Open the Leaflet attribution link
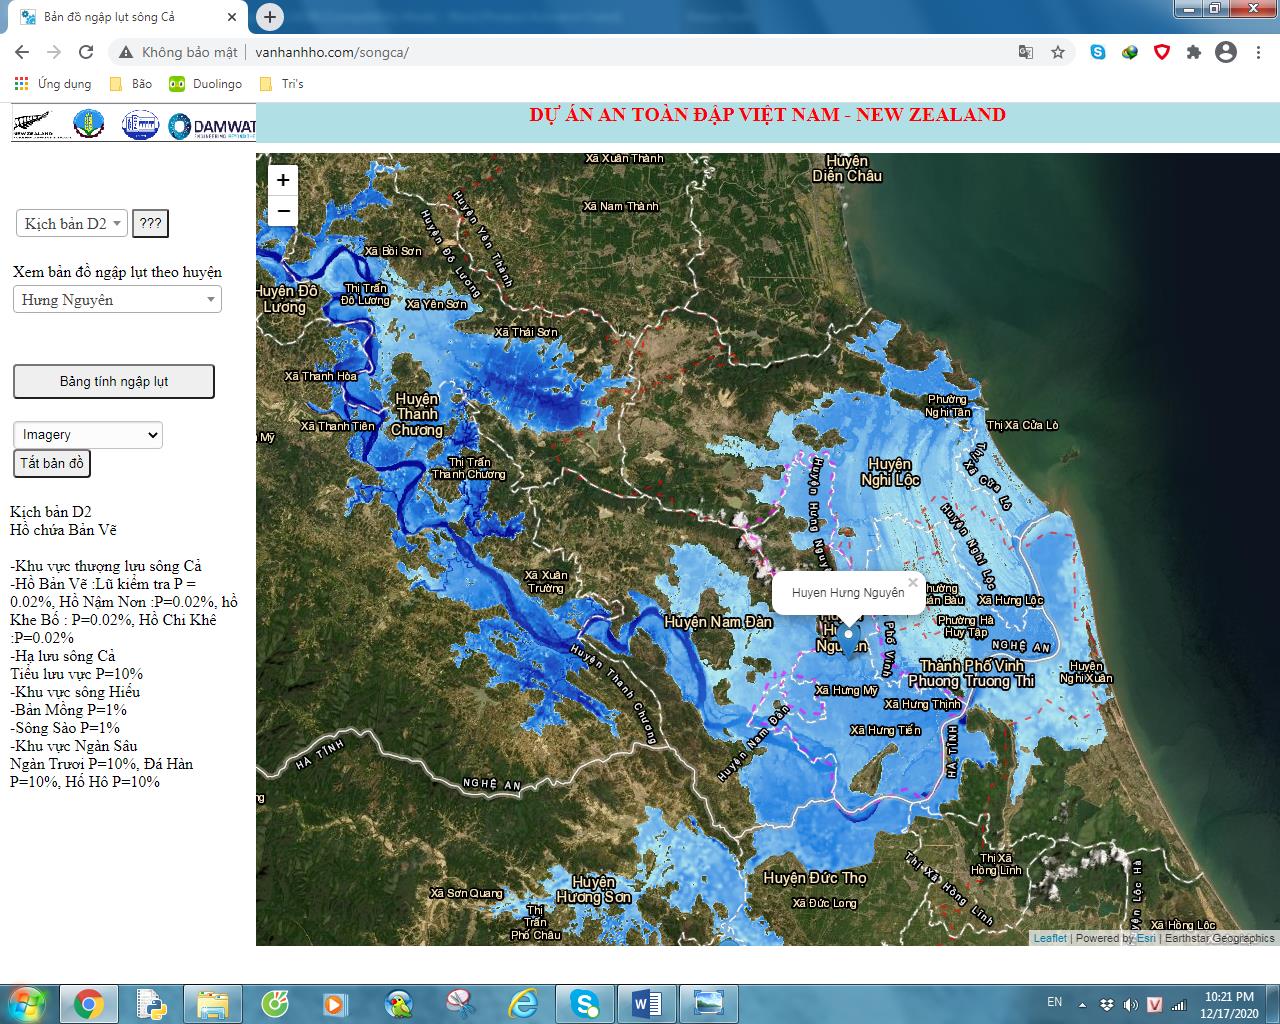 pyautogui.click(x=1049, y=938)
